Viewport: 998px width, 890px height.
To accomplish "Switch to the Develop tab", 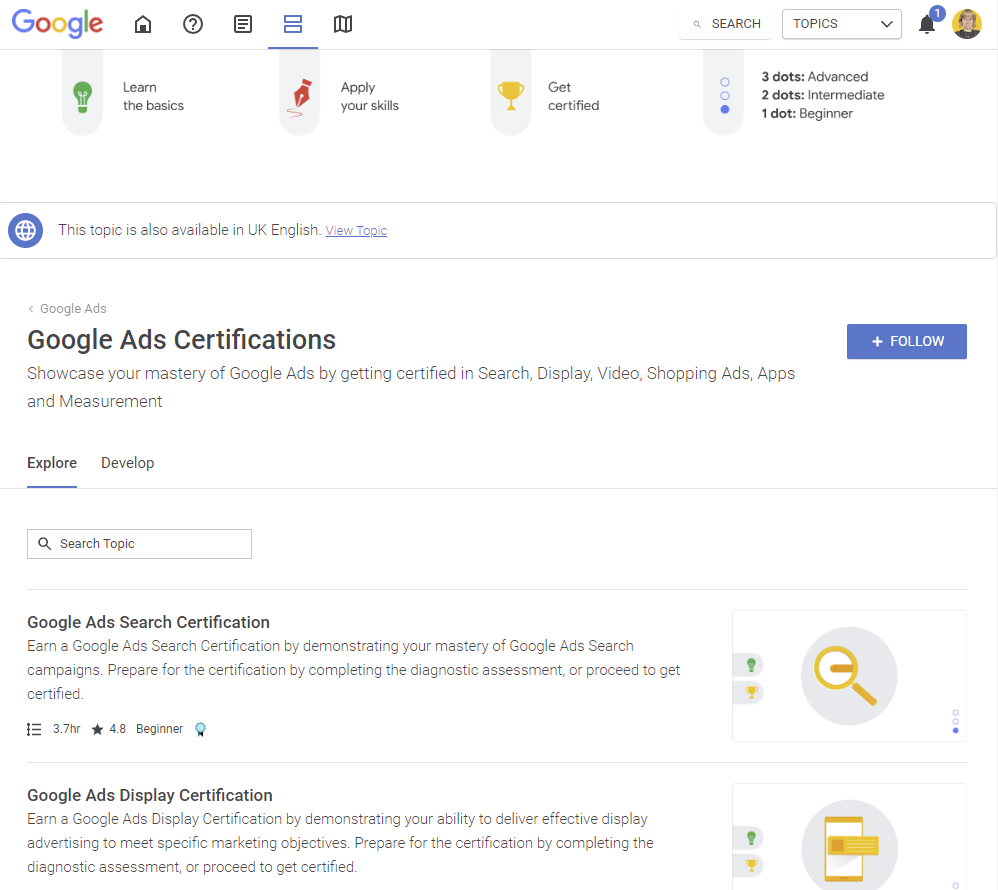I will [x=127, y=463].
